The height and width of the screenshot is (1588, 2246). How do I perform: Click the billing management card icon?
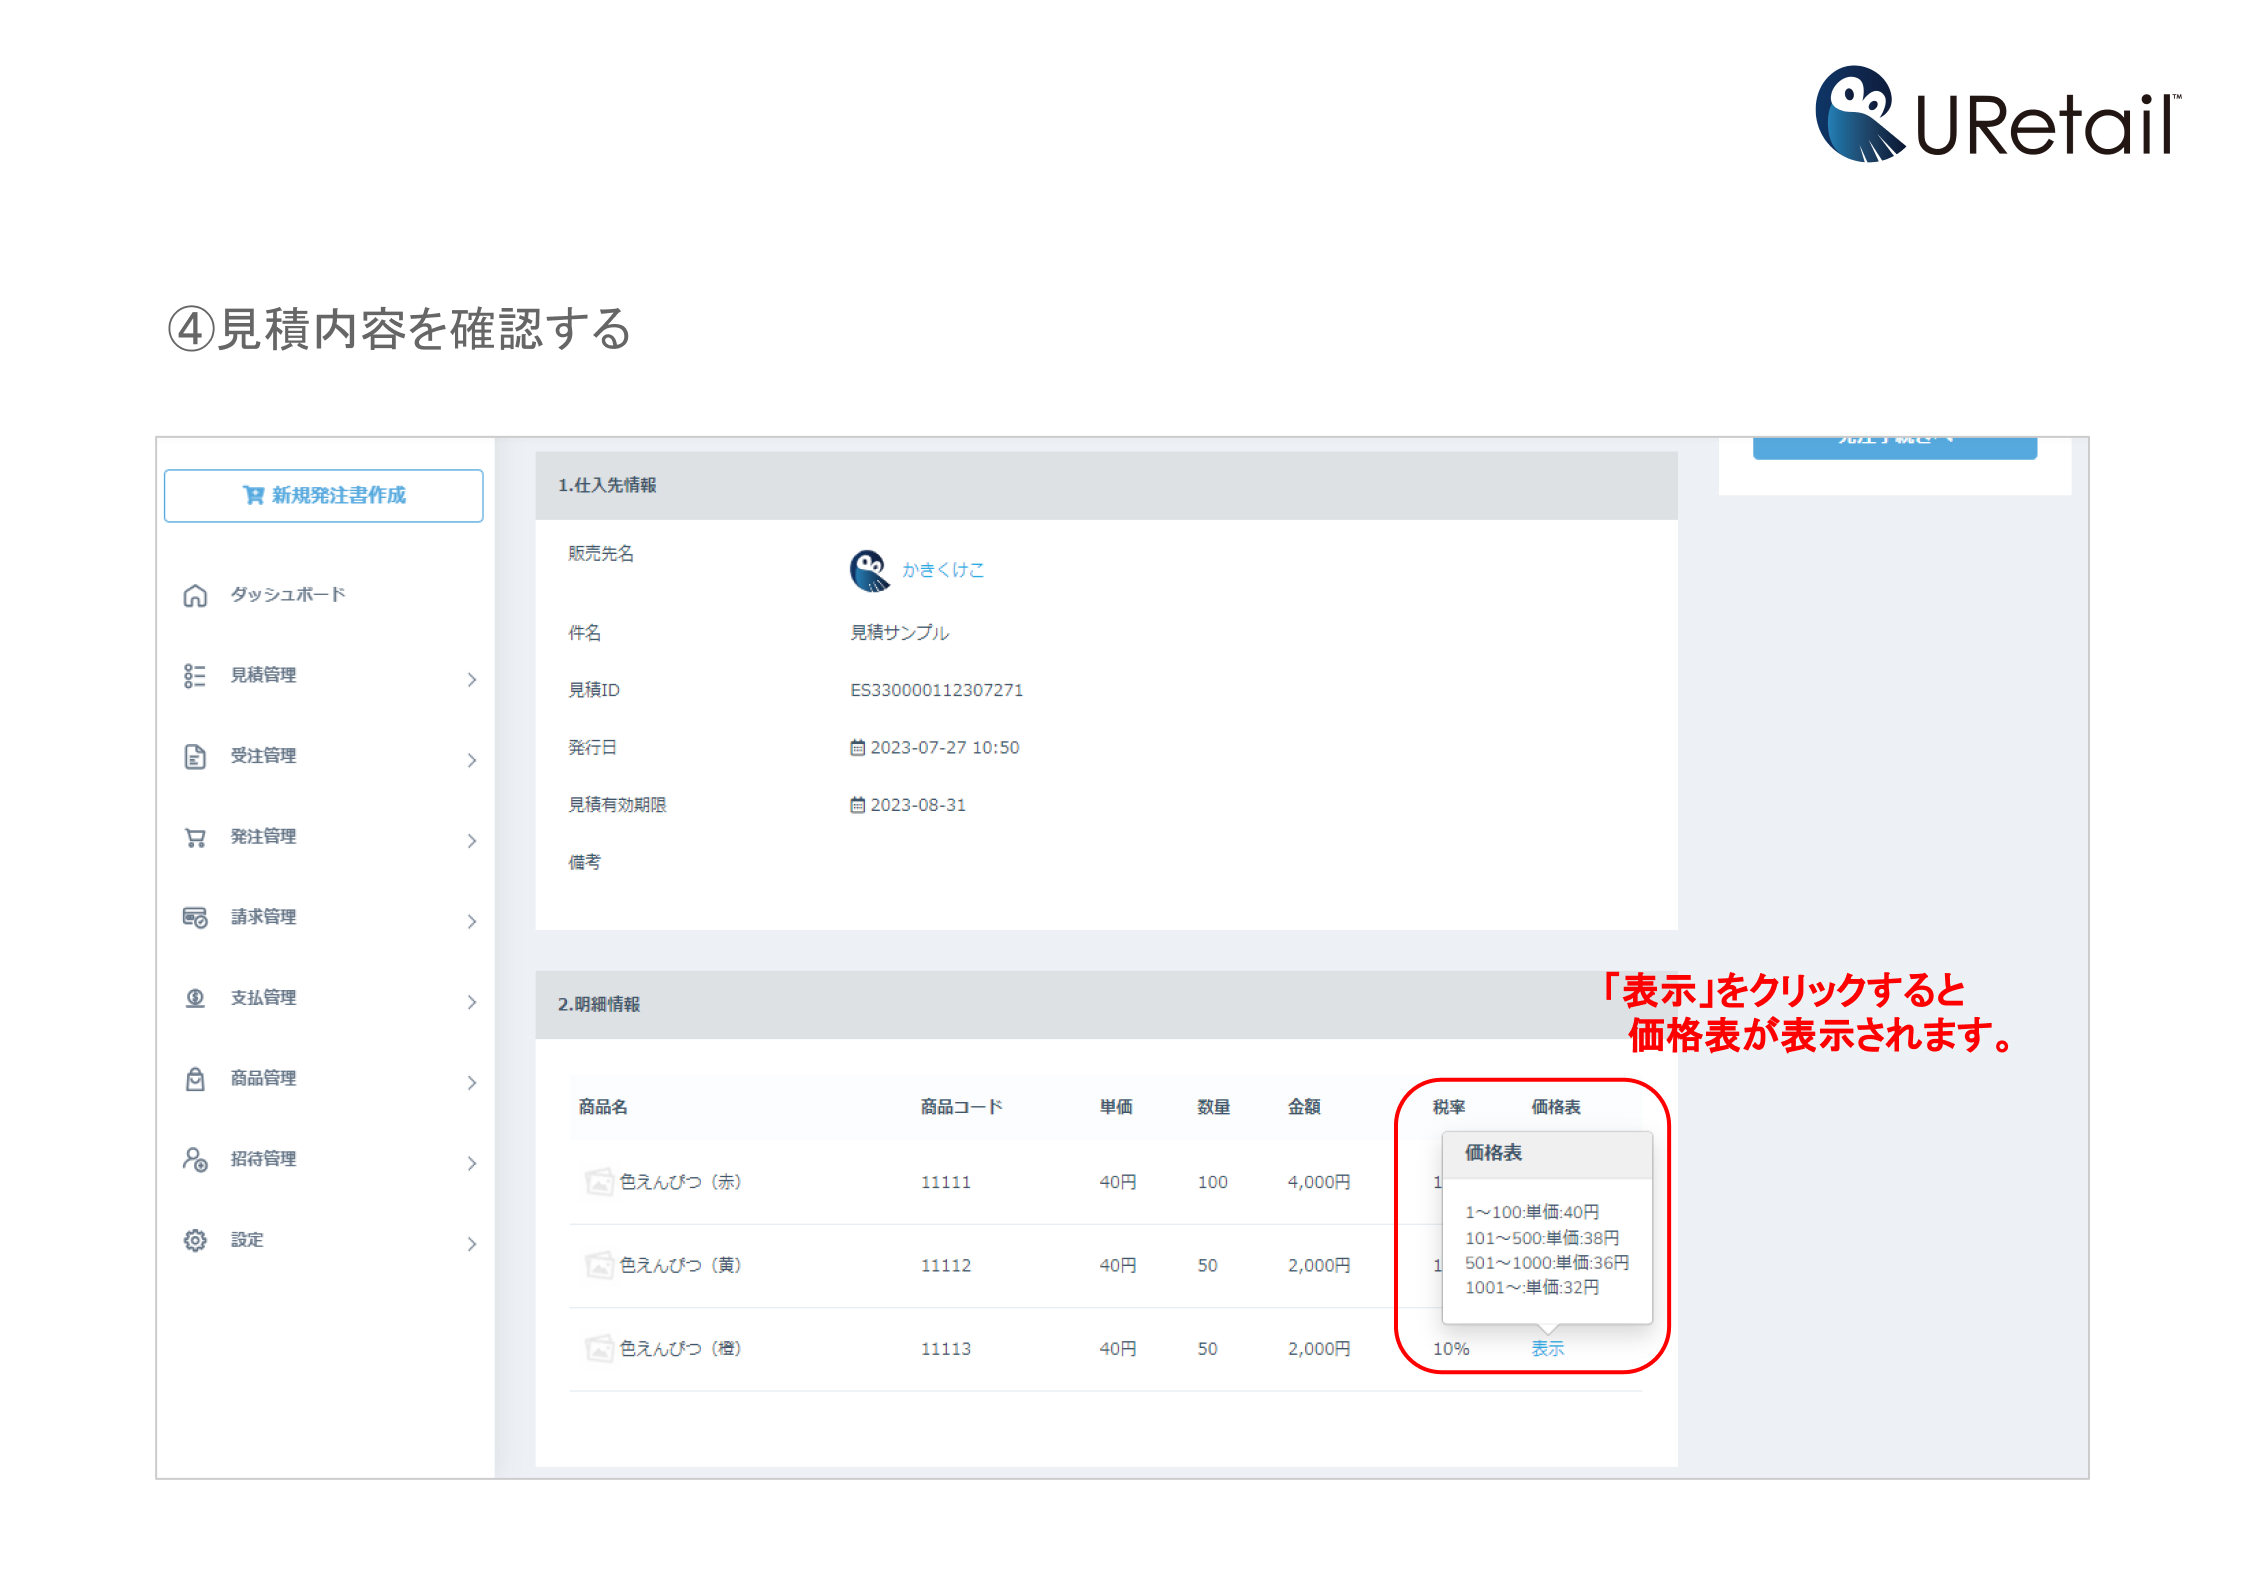coord(195,918)
